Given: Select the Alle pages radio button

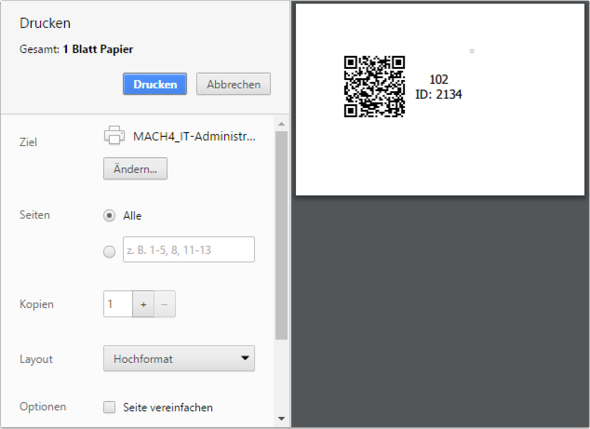Looking at the screenshot, I should click(109, 216).
